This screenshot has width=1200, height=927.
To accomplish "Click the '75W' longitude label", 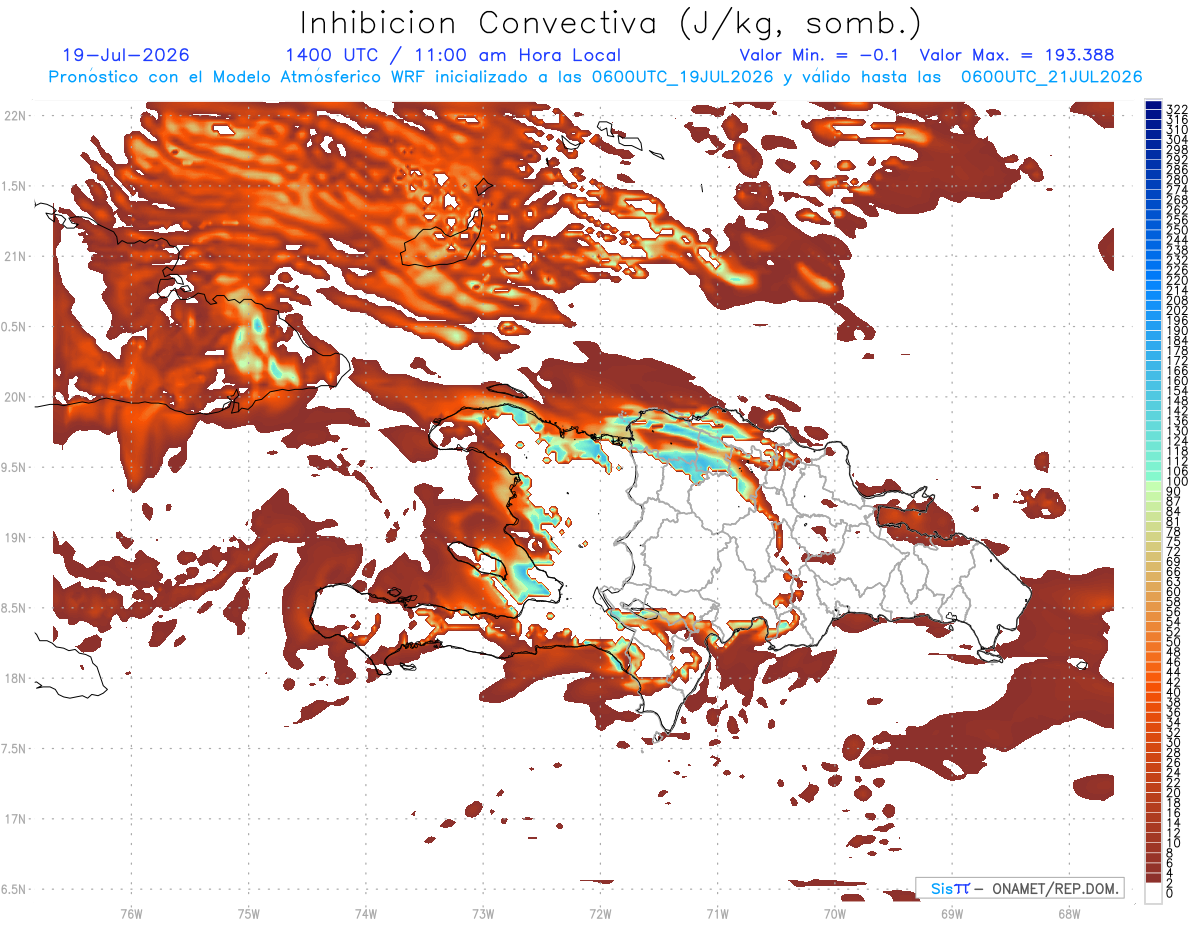I will 249,912.
